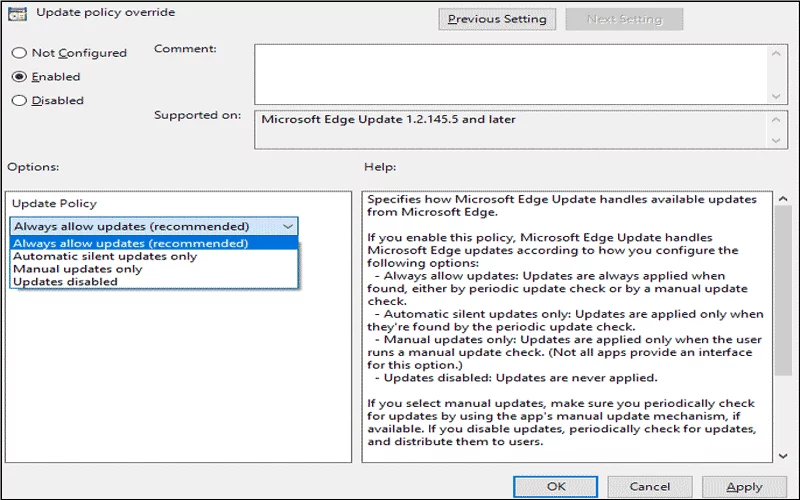Screen dimensions: 800x500
Task: Click the Apply button
Action: (x=744, y=487)
